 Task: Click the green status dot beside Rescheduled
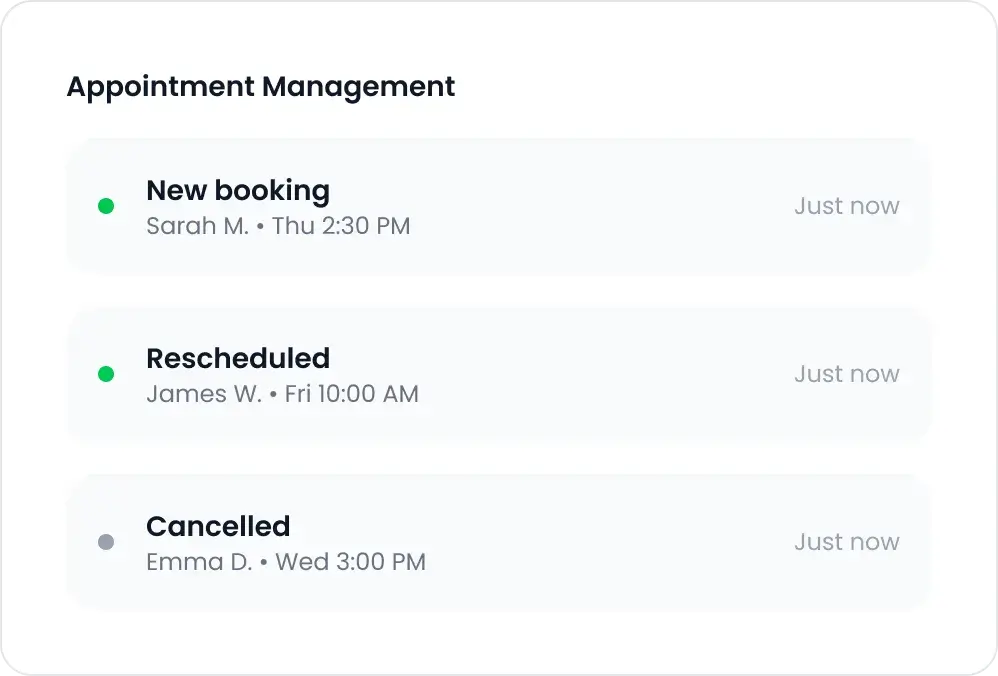pyautogui.click(x=106, y=374)
